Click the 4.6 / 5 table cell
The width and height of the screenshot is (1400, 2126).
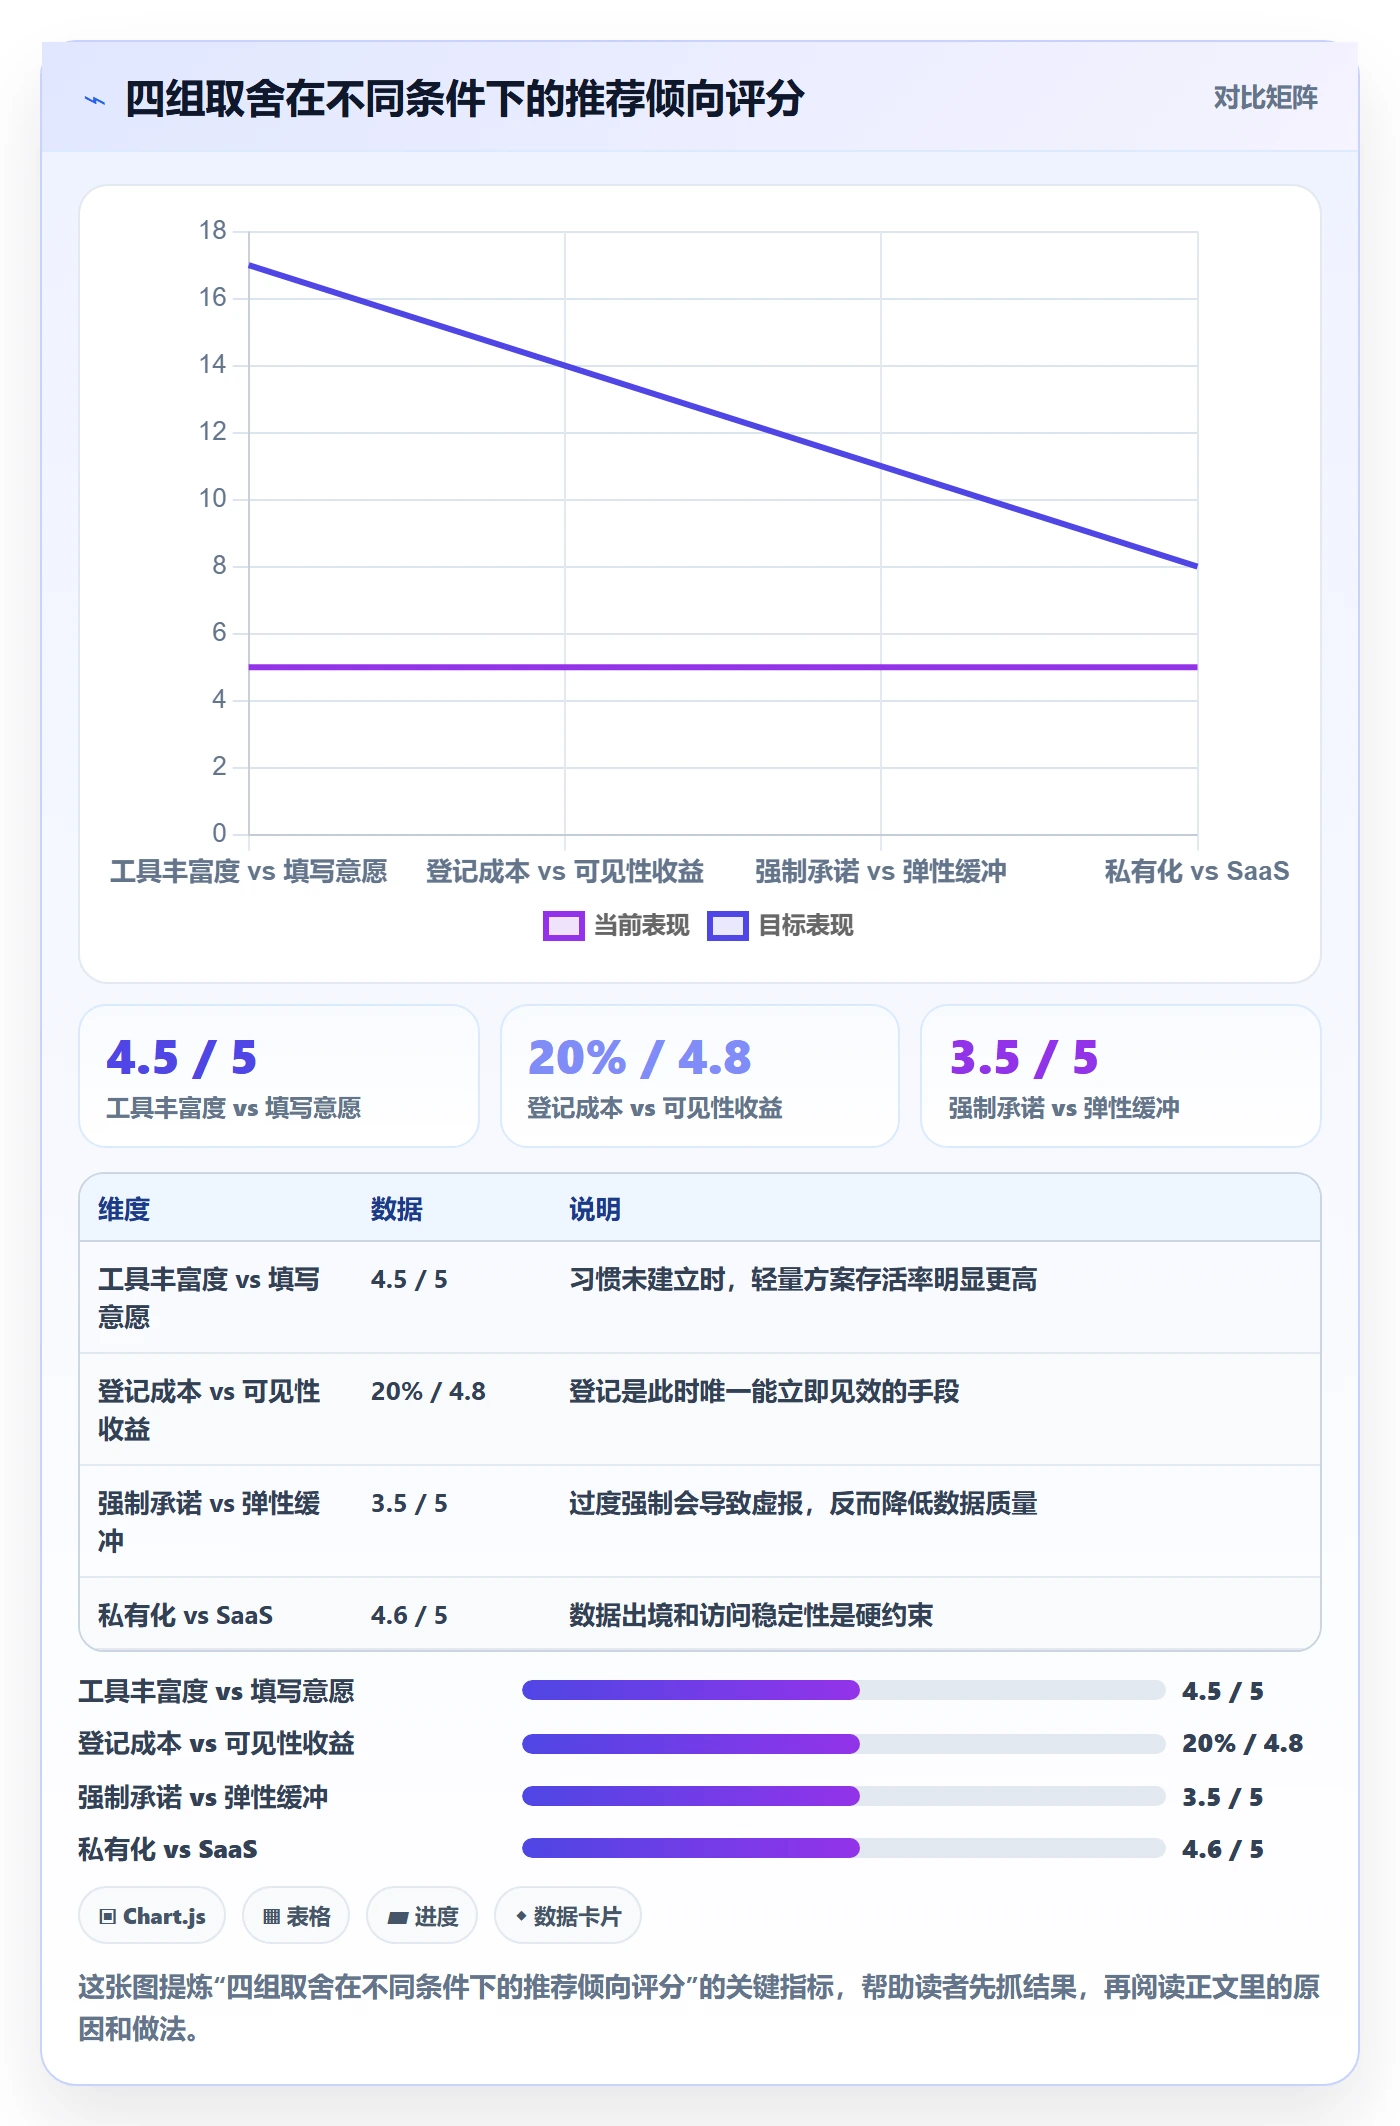point(409,1616)
